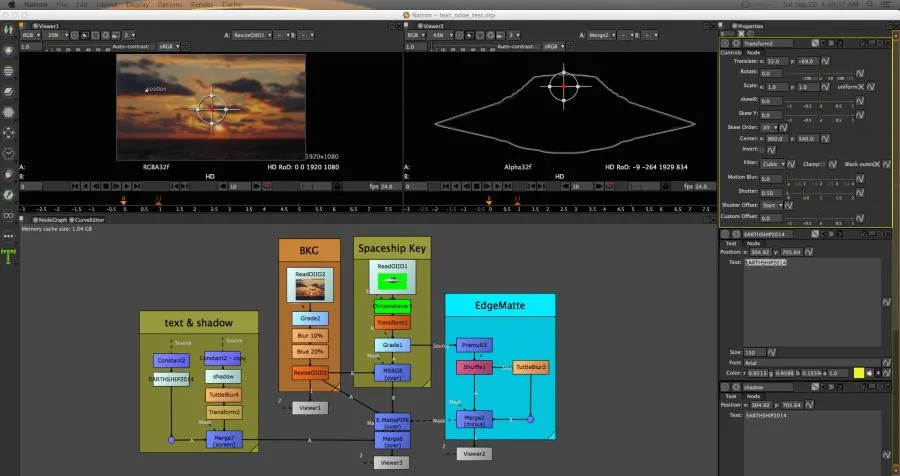Screen dimensions: 900x476
Task: Open the Skew Order XY dropdown
Action: tap(769, 127)
